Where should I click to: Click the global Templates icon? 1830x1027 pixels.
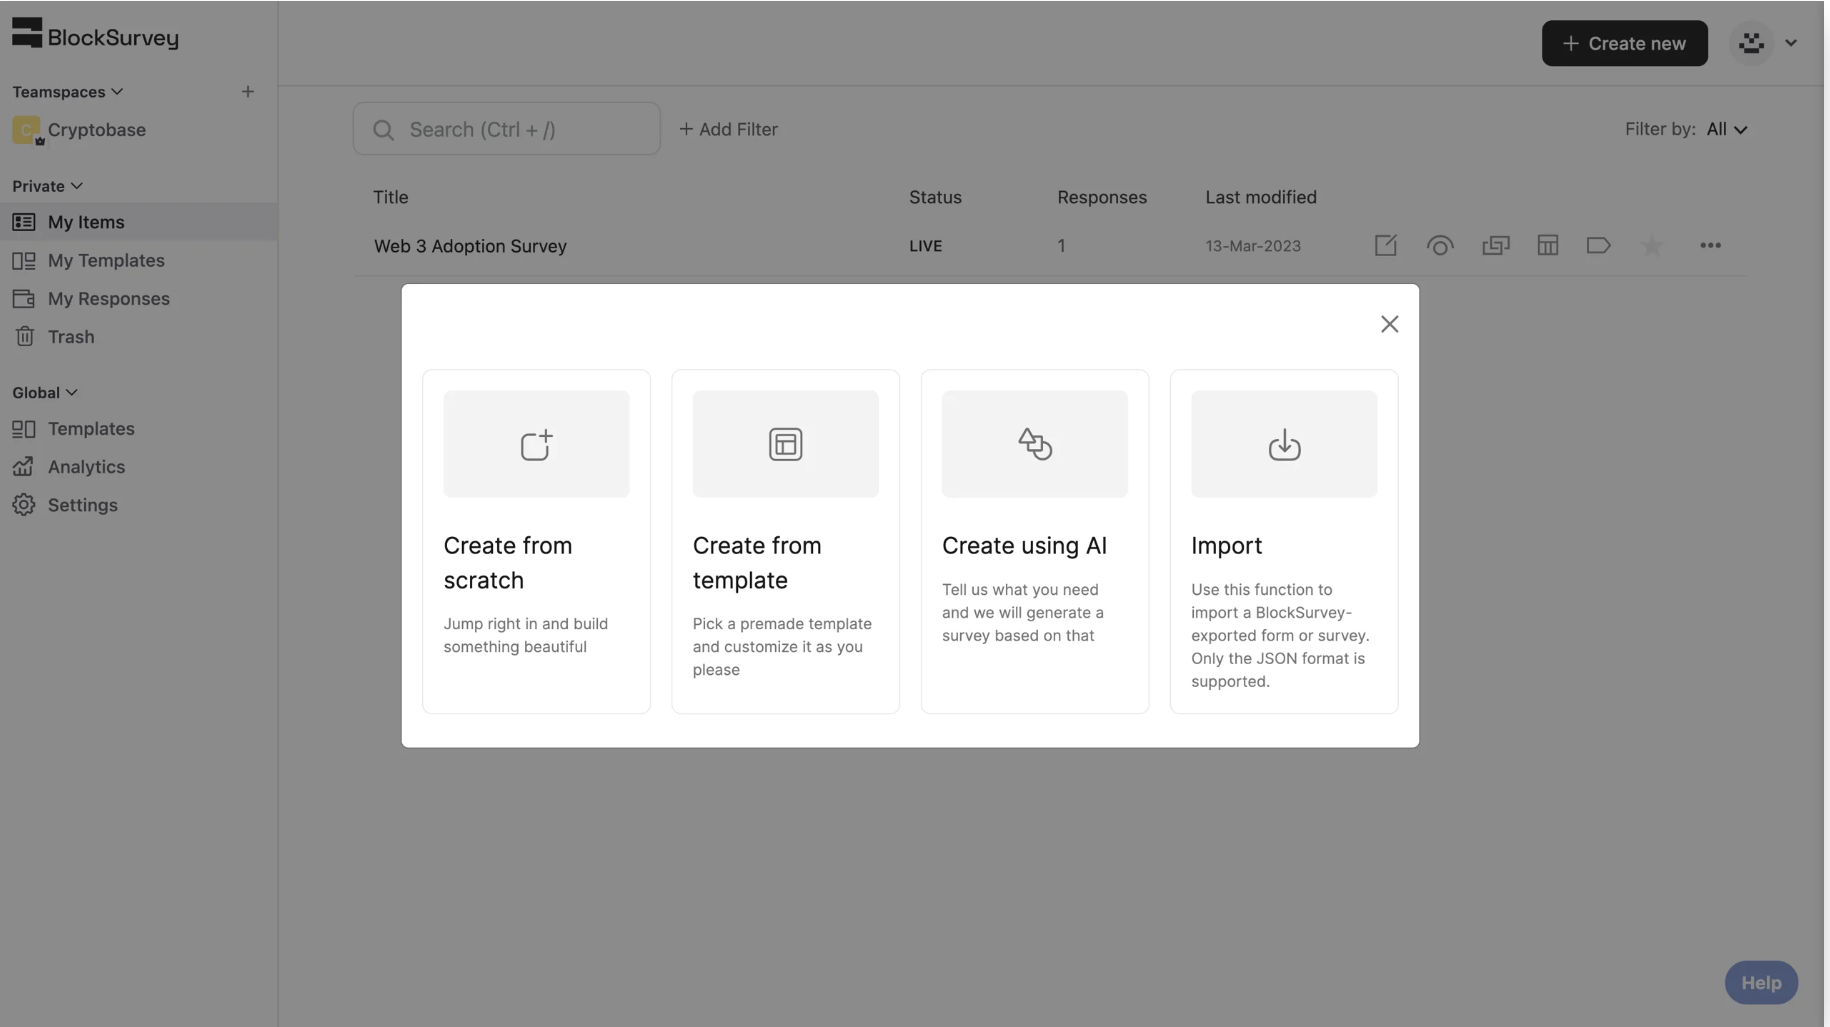[24, 428]
